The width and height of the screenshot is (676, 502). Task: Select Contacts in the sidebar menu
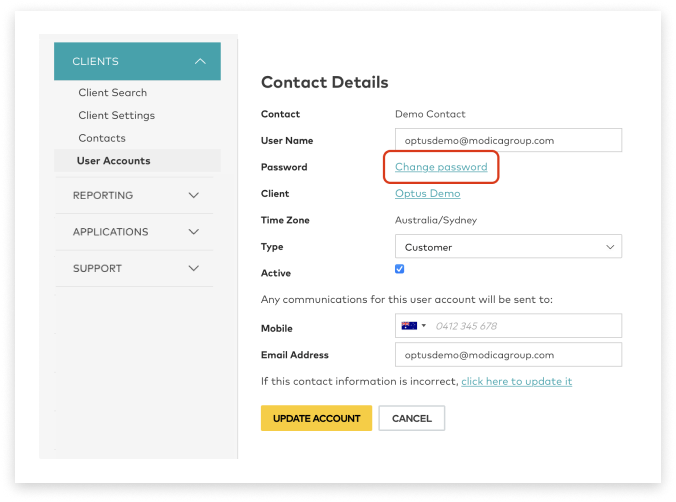click(x=102, y=138)
